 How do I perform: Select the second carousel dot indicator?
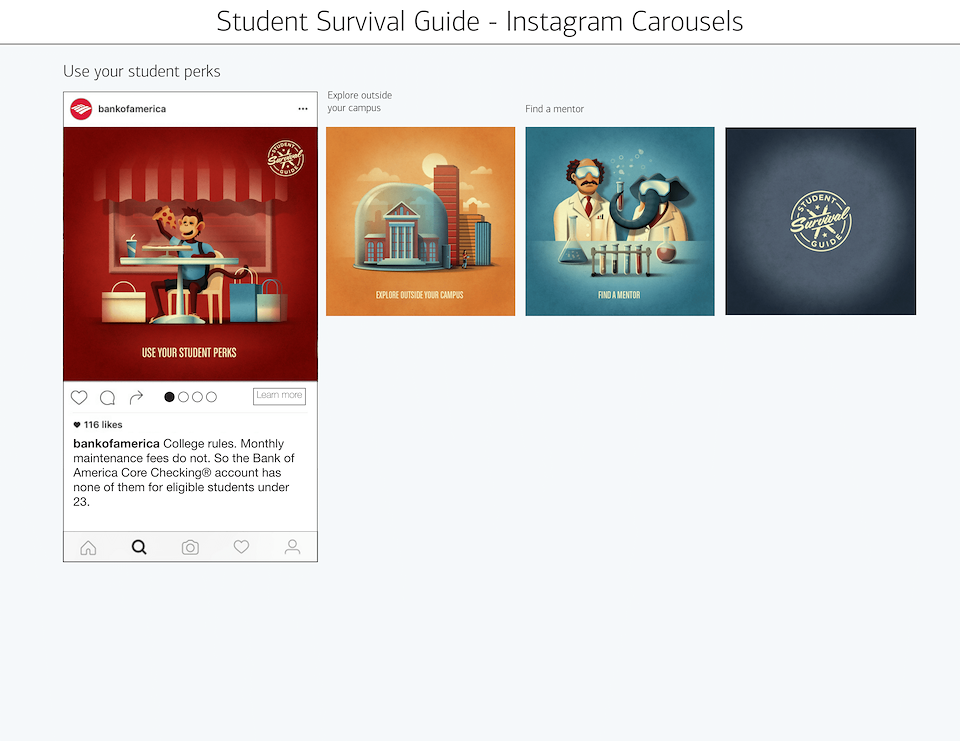(183, 397)
